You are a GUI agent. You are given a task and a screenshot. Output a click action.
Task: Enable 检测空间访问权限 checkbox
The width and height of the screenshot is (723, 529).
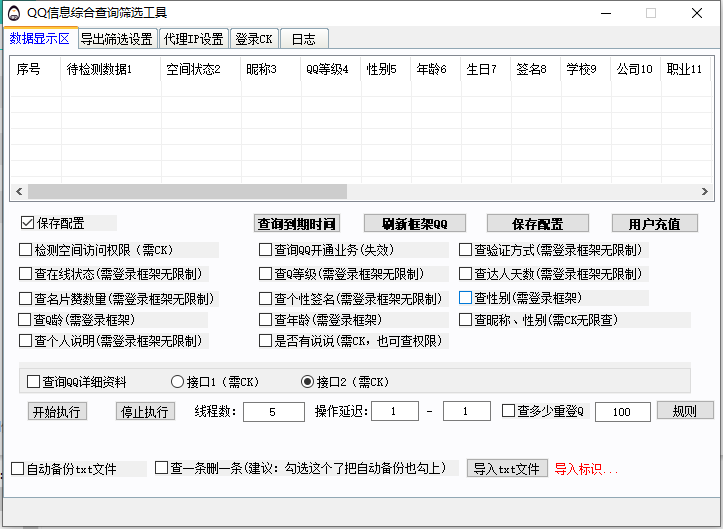(26, 250)
